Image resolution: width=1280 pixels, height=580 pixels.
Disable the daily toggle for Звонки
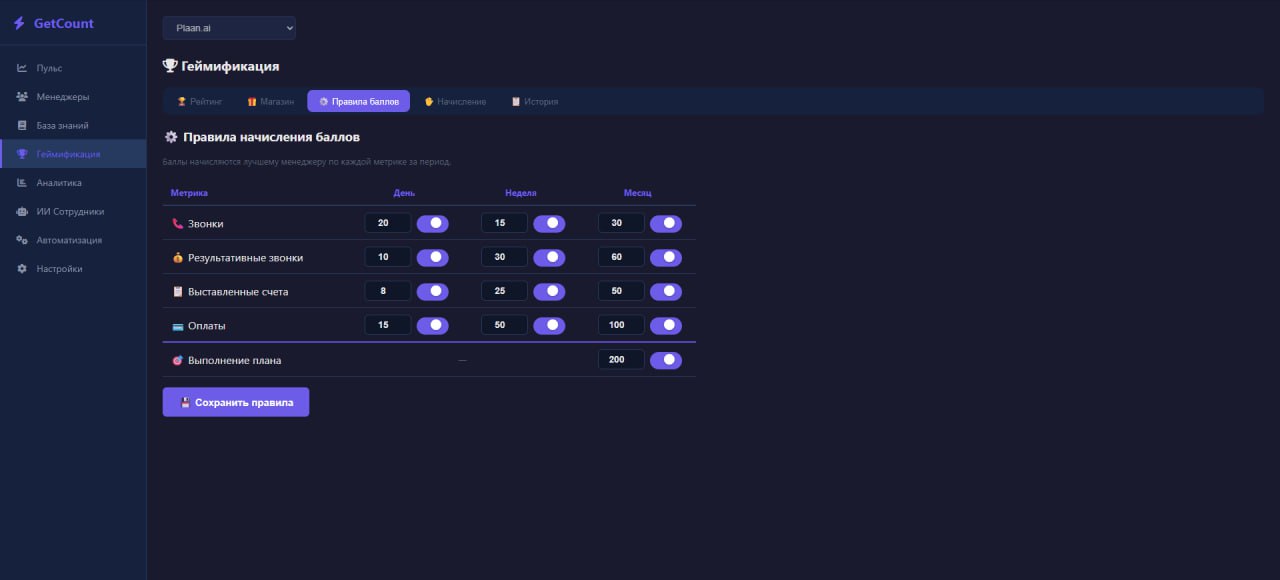432,224
